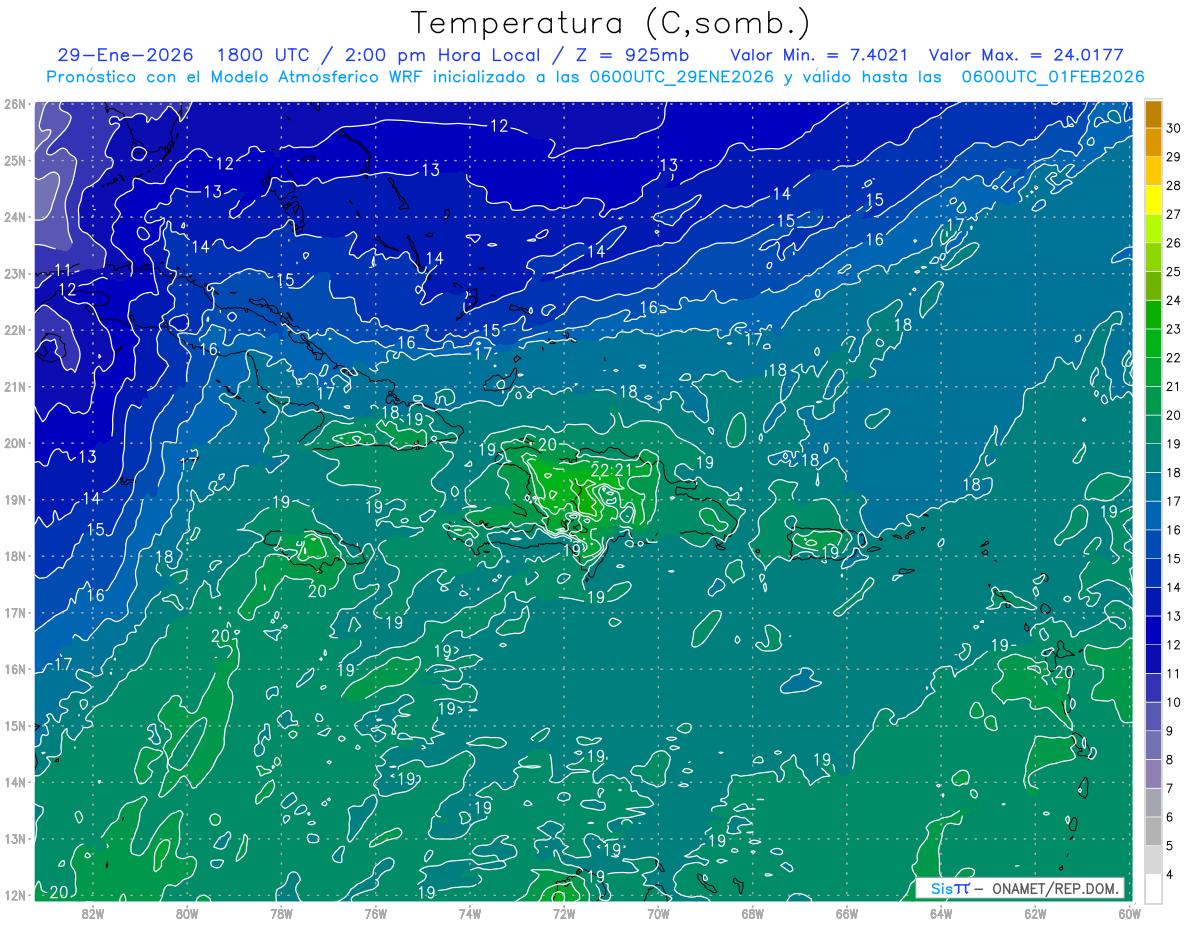Image resolution: width=1200 pixels, height=927 pixels.
Task: Click the "80W" longitude axis label
Action: coord(187,912)
